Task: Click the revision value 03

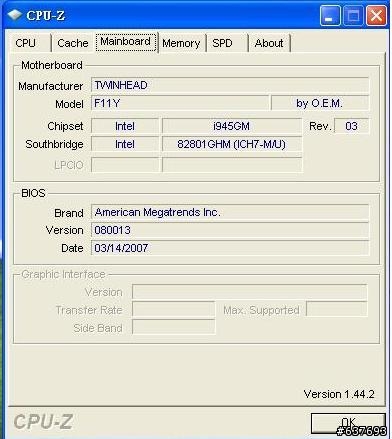Action: [351, 126]
